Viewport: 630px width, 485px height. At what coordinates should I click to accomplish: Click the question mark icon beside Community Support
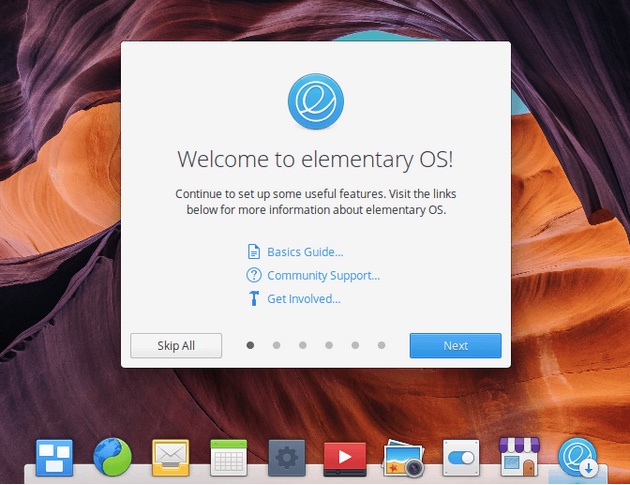254,275
